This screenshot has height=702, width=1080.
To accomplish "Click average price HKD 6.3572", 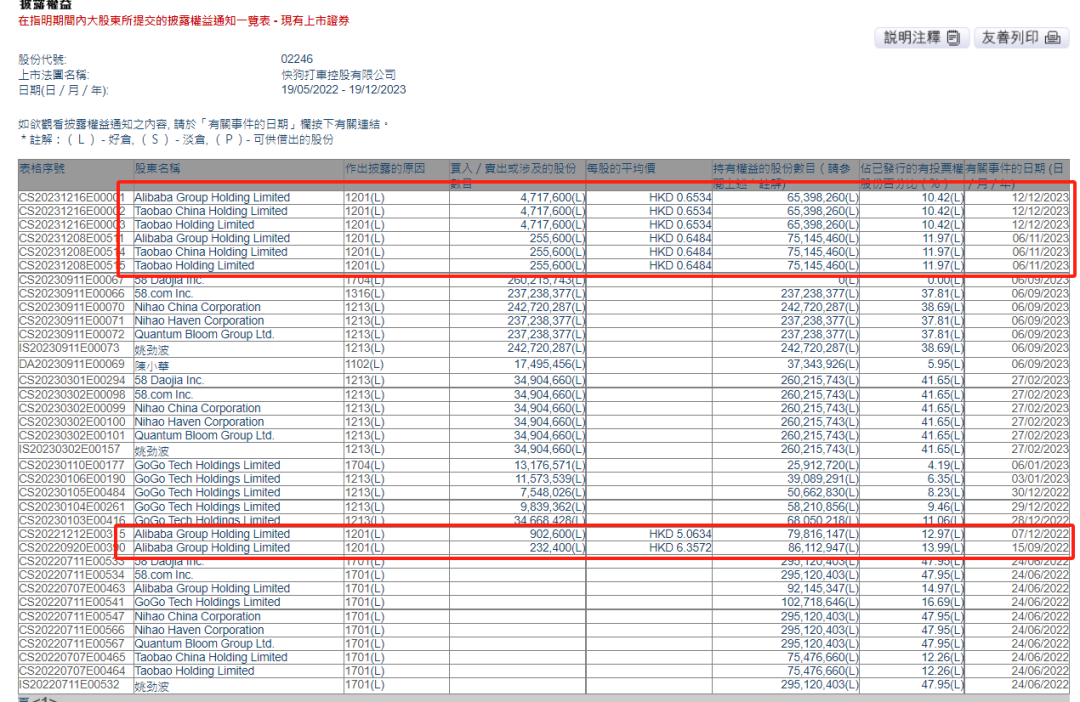I will click(680, 548).
